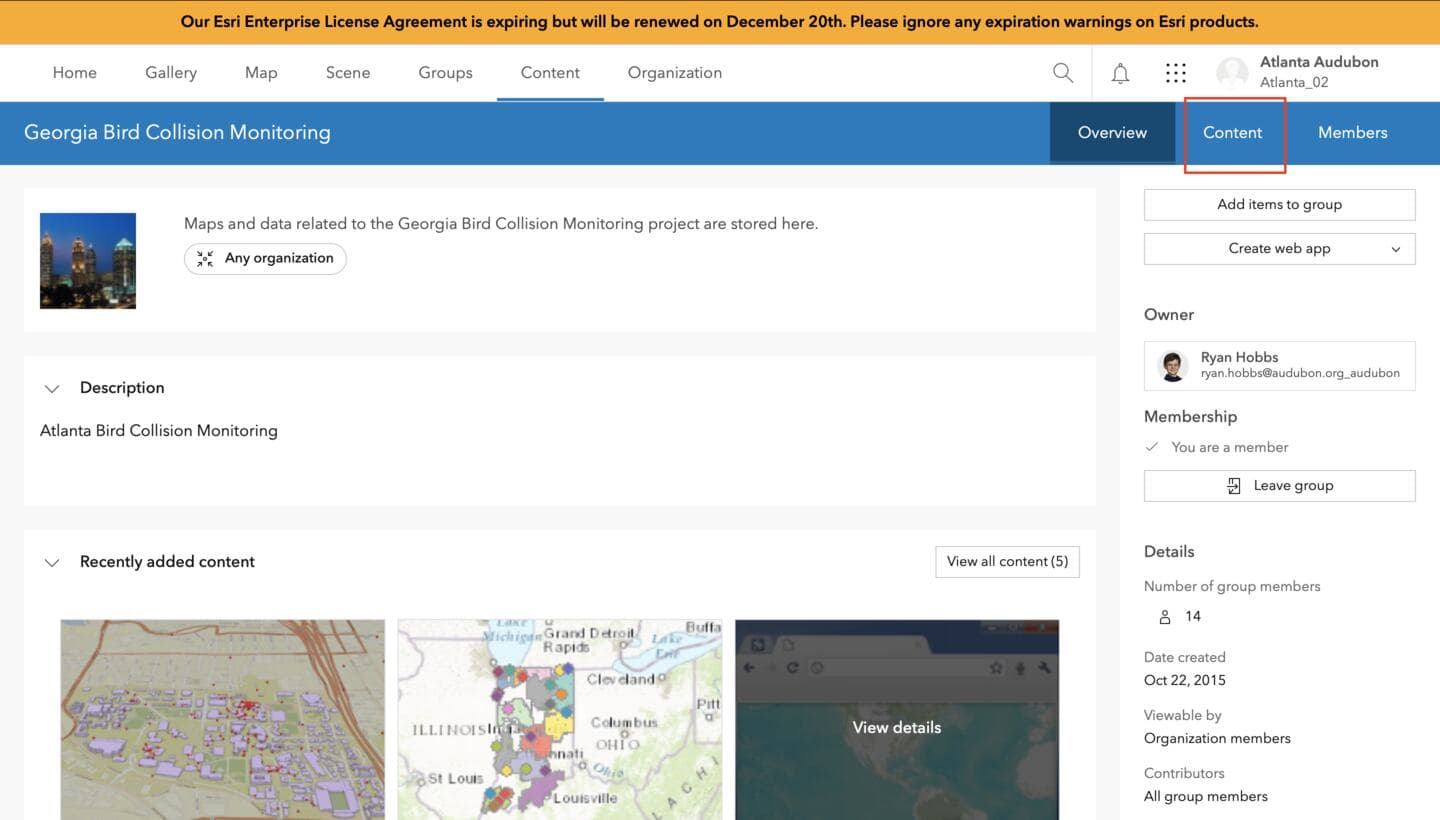Click the Atlanta Audubon account name
The height and width of the screenshot is (820, 1440).
[x=1319, y=62]
